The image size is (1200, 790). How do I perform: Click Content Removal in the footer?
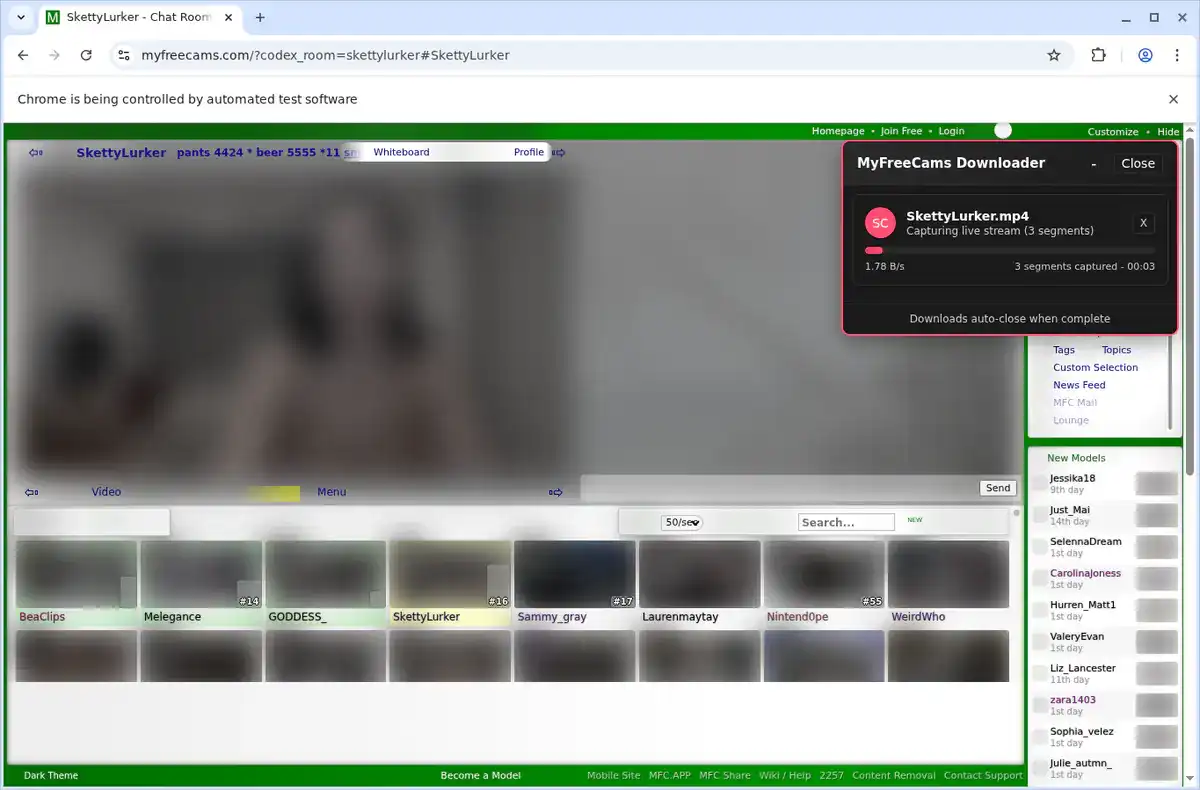coord(894,776)
